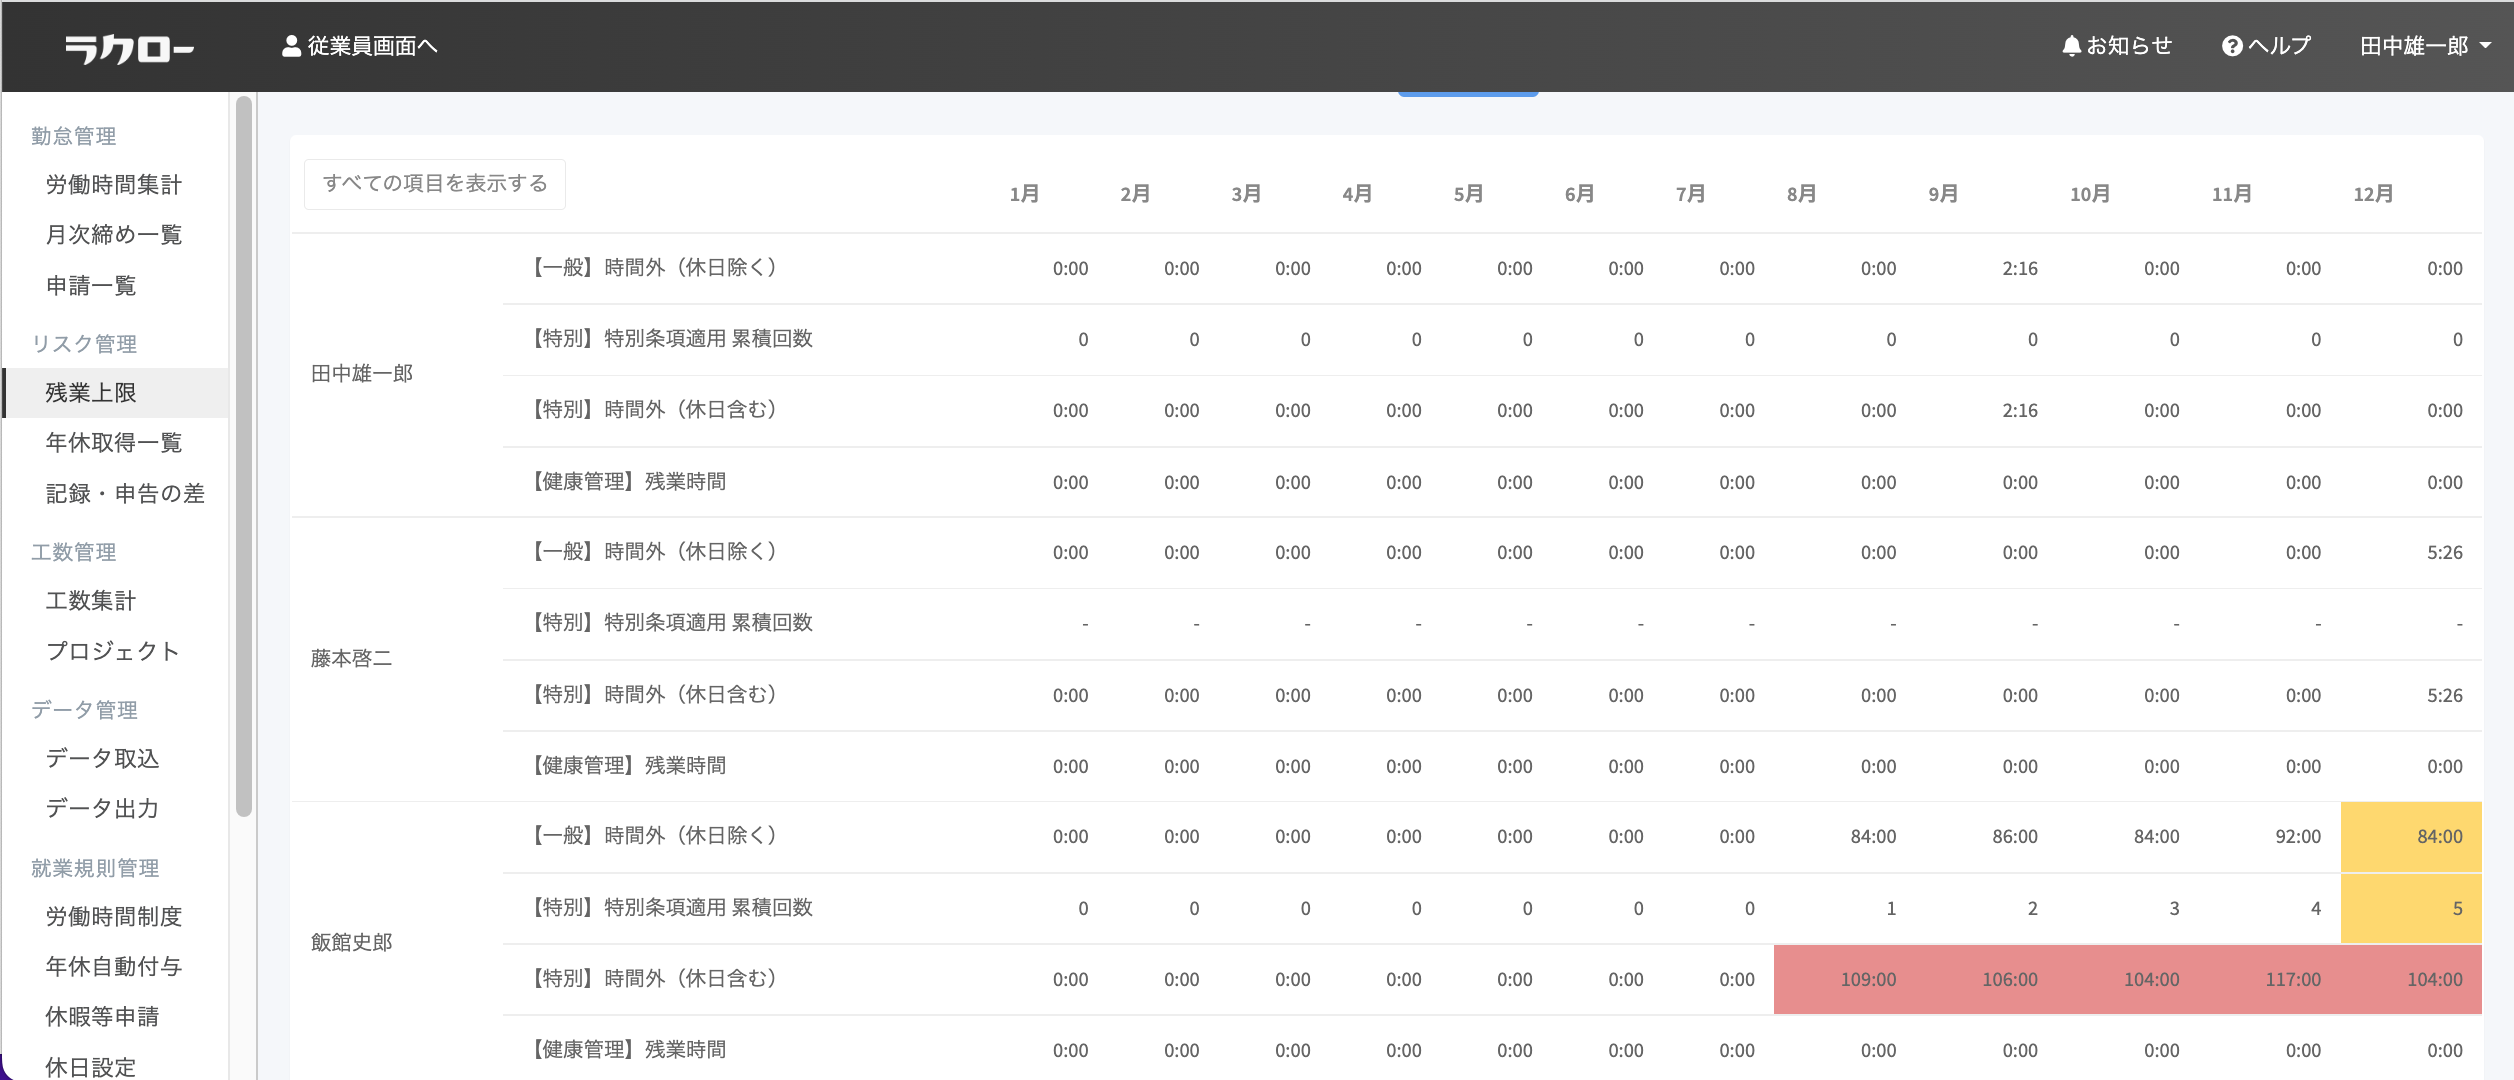Viewport: 2514px width, 1080px height.
Task: Click red 104:00 cell in 12月 column
Action: point(2411,980)
